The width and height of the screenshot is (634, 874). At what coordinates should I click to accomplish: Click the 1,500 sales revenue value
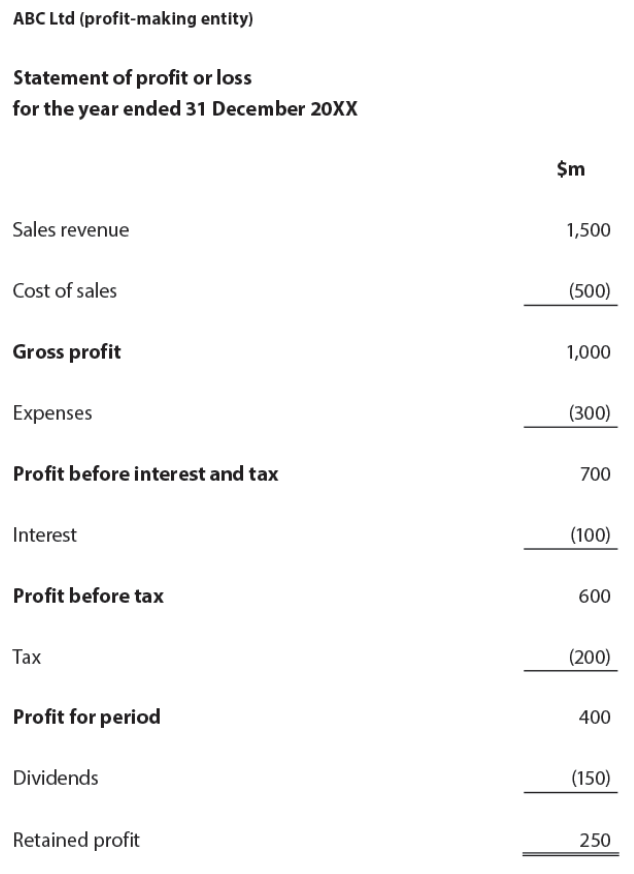pyautogui.click(x=588, y=230)
